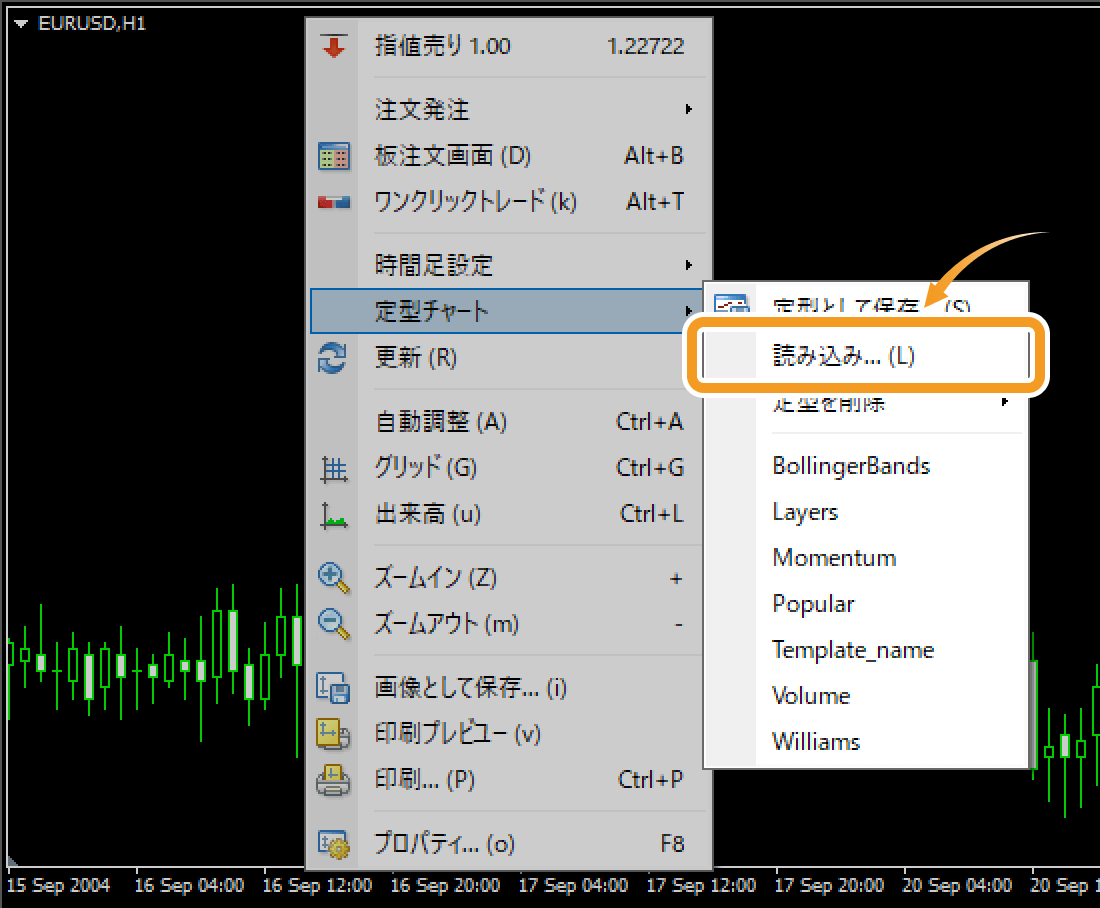This screenshot has height=908, width=1100.
Task: Apply the Volume template
Action: 866,696
